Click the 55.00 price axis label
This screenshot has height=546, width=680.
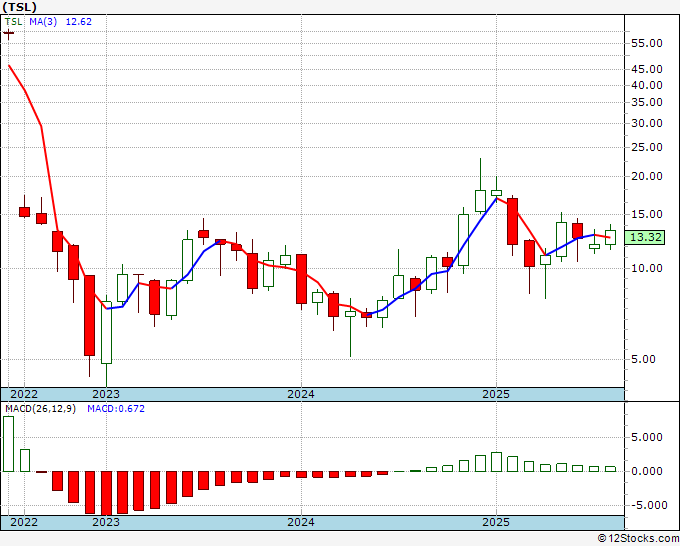(x=647, y=43)
